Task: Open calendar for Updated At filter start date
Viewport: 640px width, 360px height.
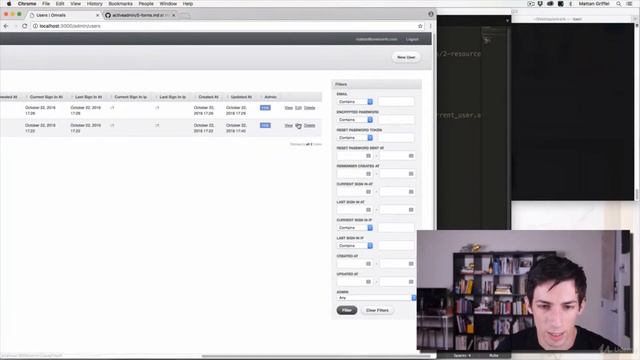Action: pos(368,282)
